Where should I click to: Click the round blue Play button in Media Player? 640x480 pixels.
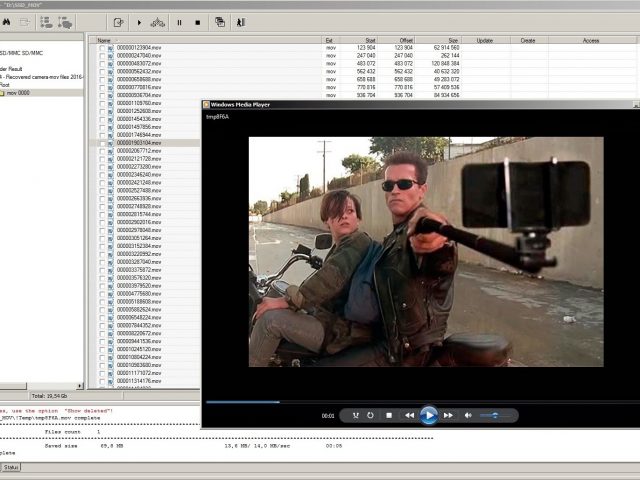[x=429, y=416]
